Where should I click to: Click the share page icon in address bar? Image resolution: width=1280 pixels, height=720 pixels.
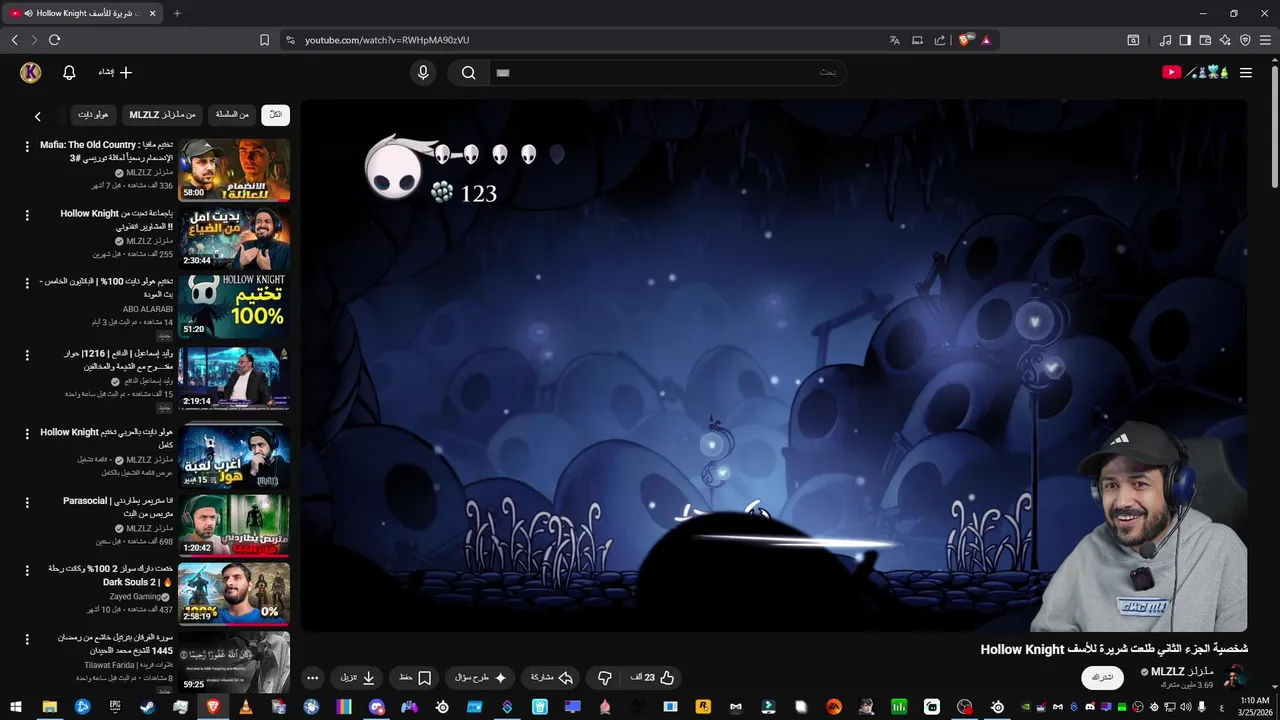click(939, 40)
